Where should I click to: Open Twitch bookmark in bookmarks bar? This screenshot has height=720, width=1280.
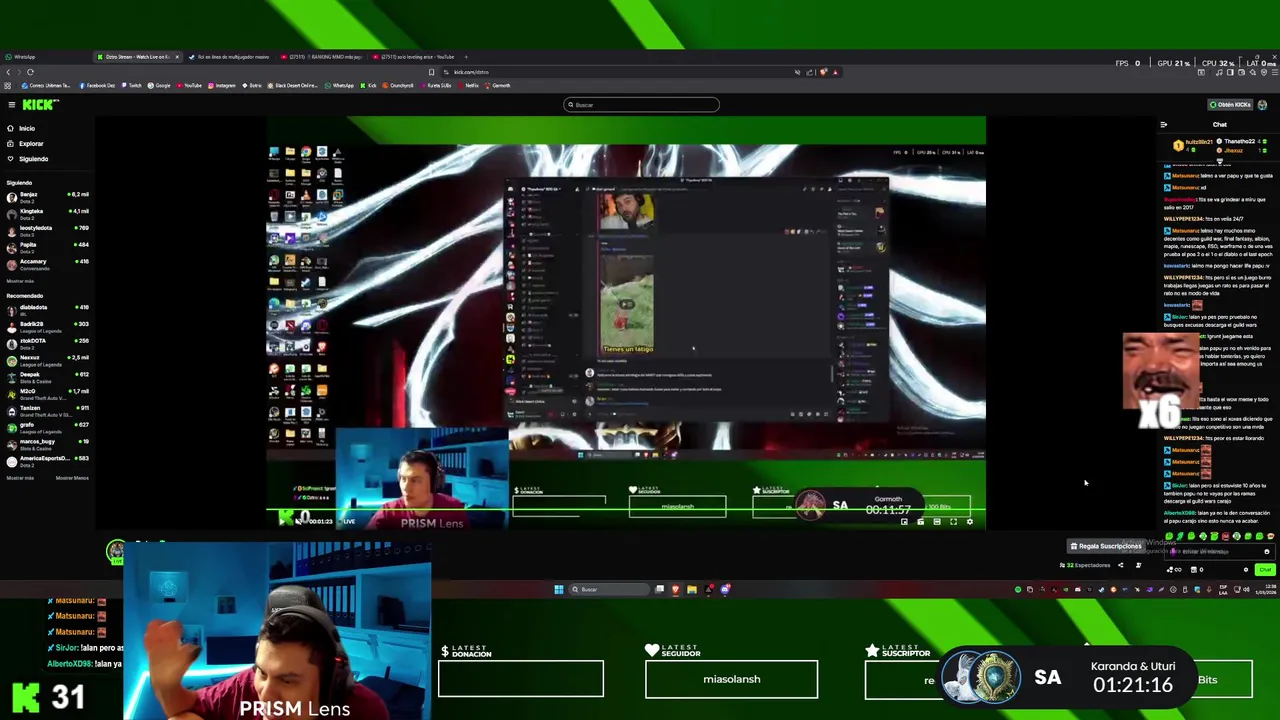pyautogui.click(x=132, y=86)
